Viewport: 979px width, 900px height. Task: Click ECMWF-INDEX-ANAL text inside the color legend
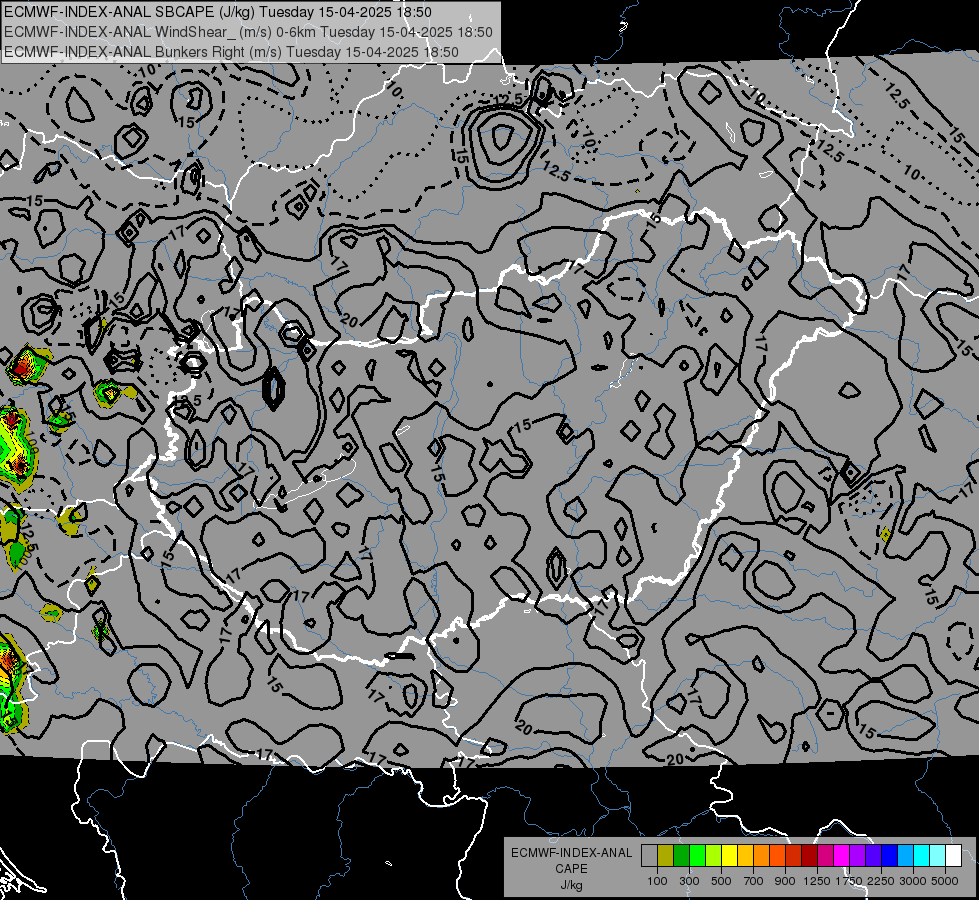571,853
